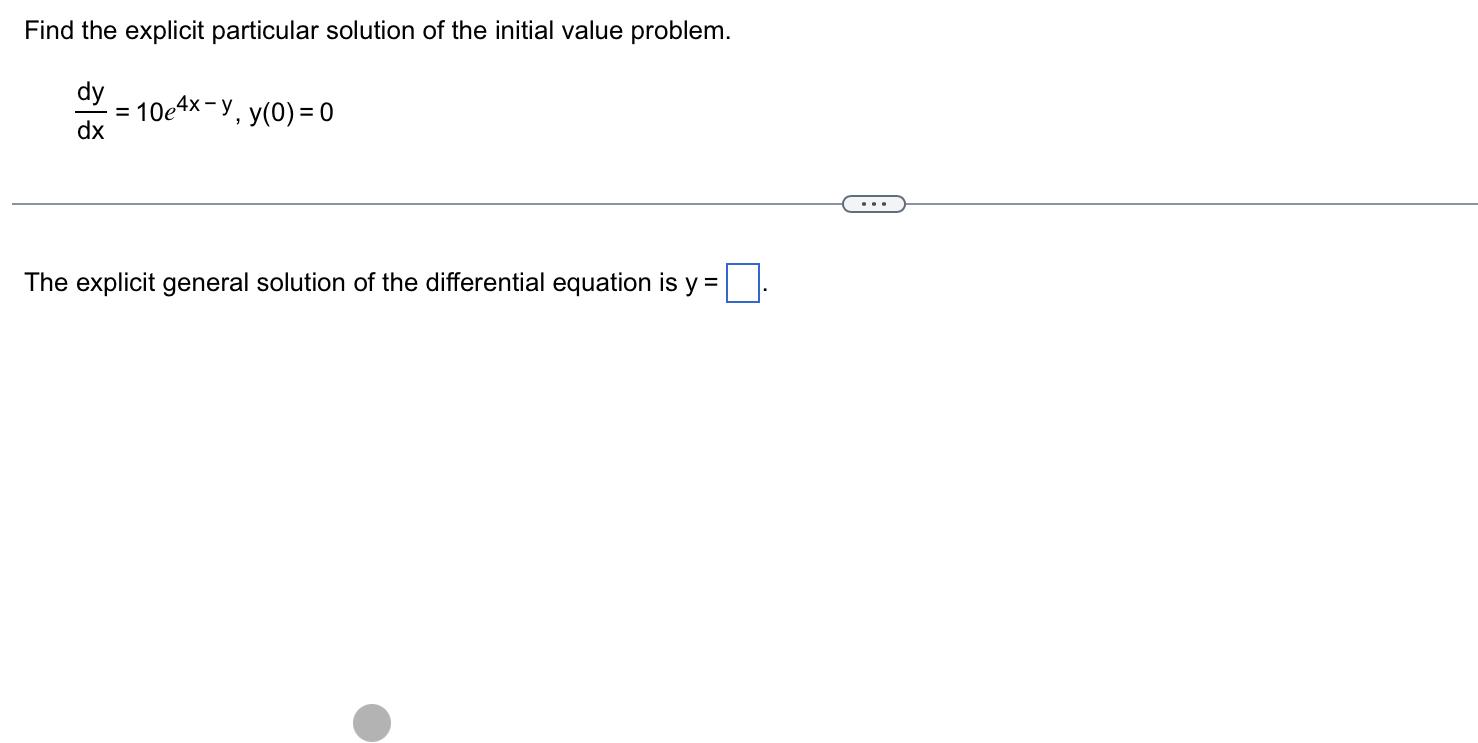
Task: Click the fraction dy over dx
Action: (x=89, y=110)
